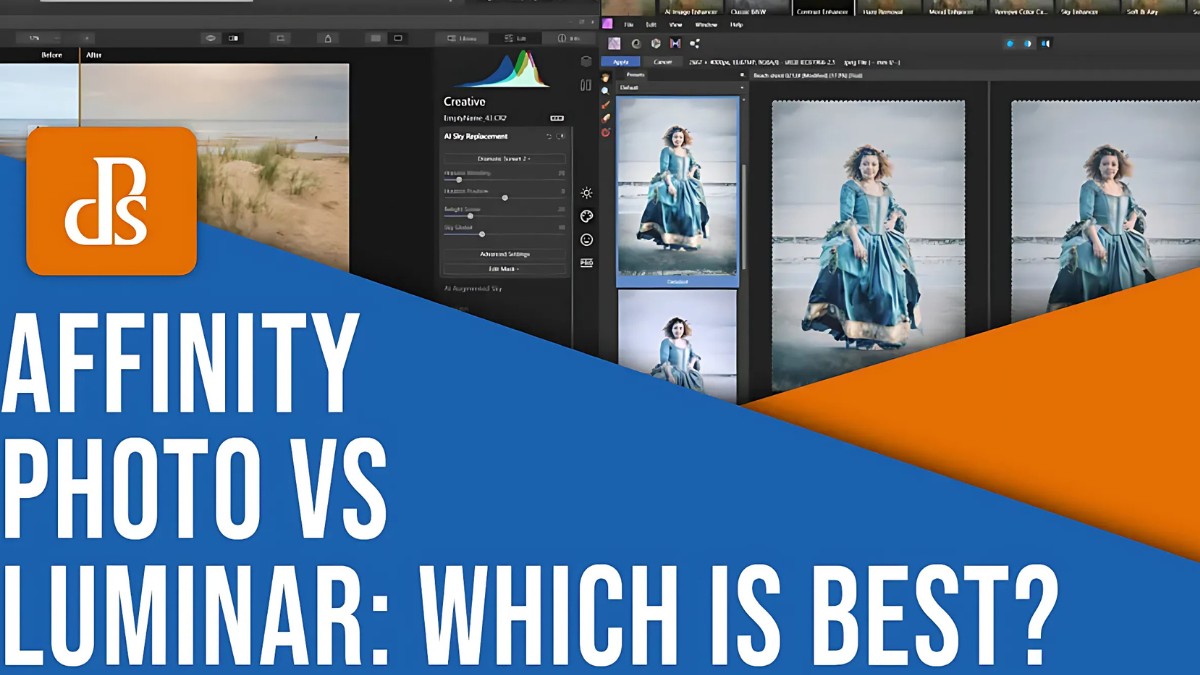Switch to single image view icon
This screenshot has height=675, width=1200.
pyautogui.click(x=398, y=38)
